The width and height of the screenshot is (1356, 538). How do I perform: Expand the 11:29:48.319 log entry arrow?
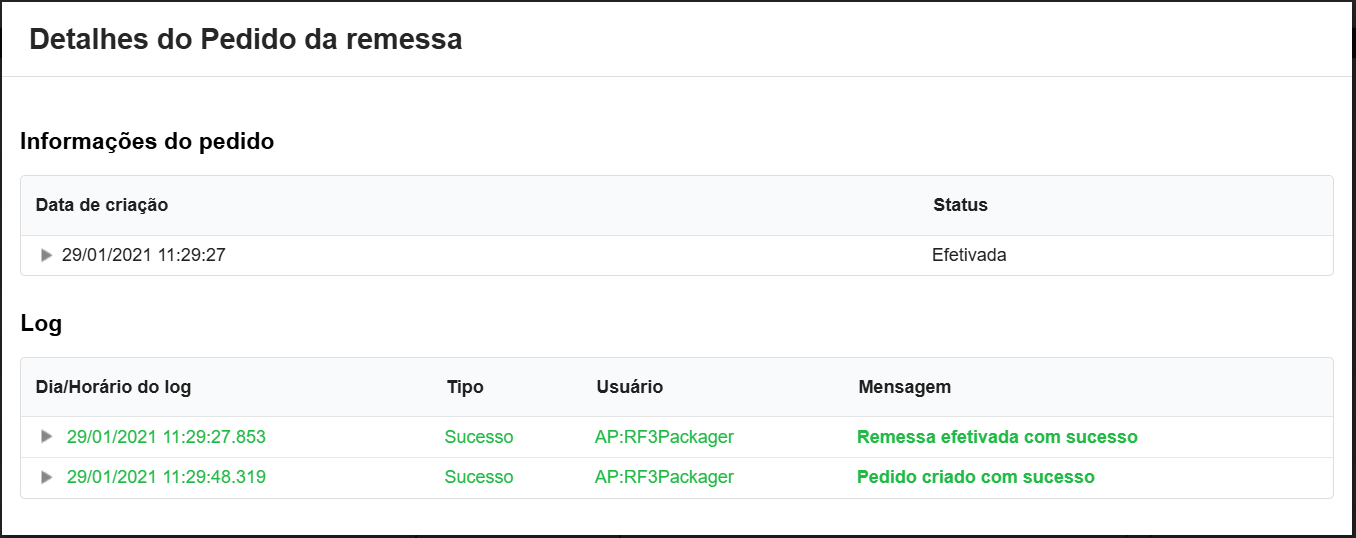tap(46, 477)
